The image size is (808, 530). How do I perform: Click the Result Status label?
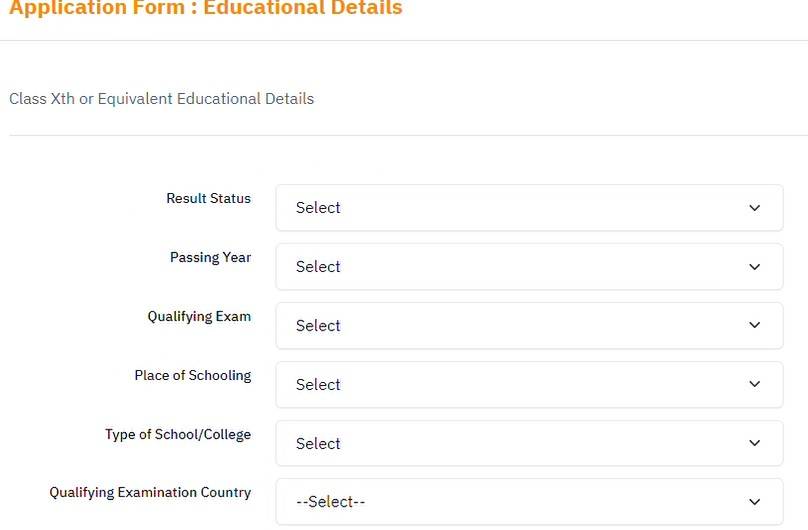(209, 198)
